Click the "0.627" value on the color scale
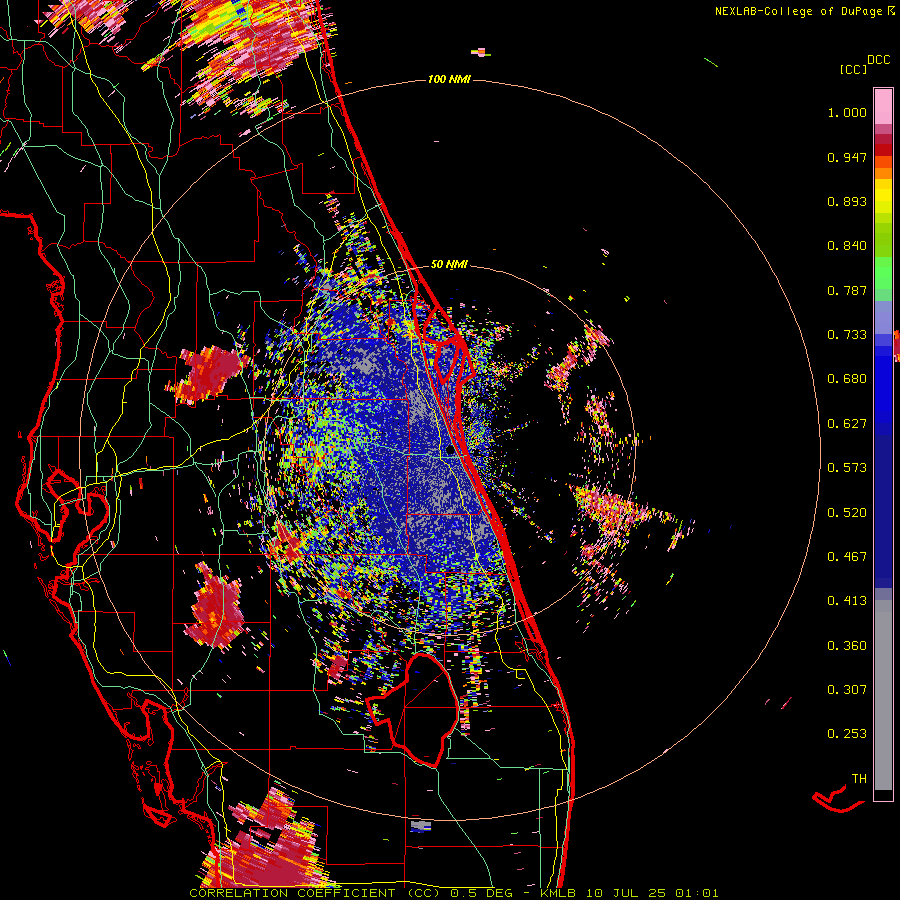Image resolution: width=900 pixels, height=900 pixels. [847, 424]
